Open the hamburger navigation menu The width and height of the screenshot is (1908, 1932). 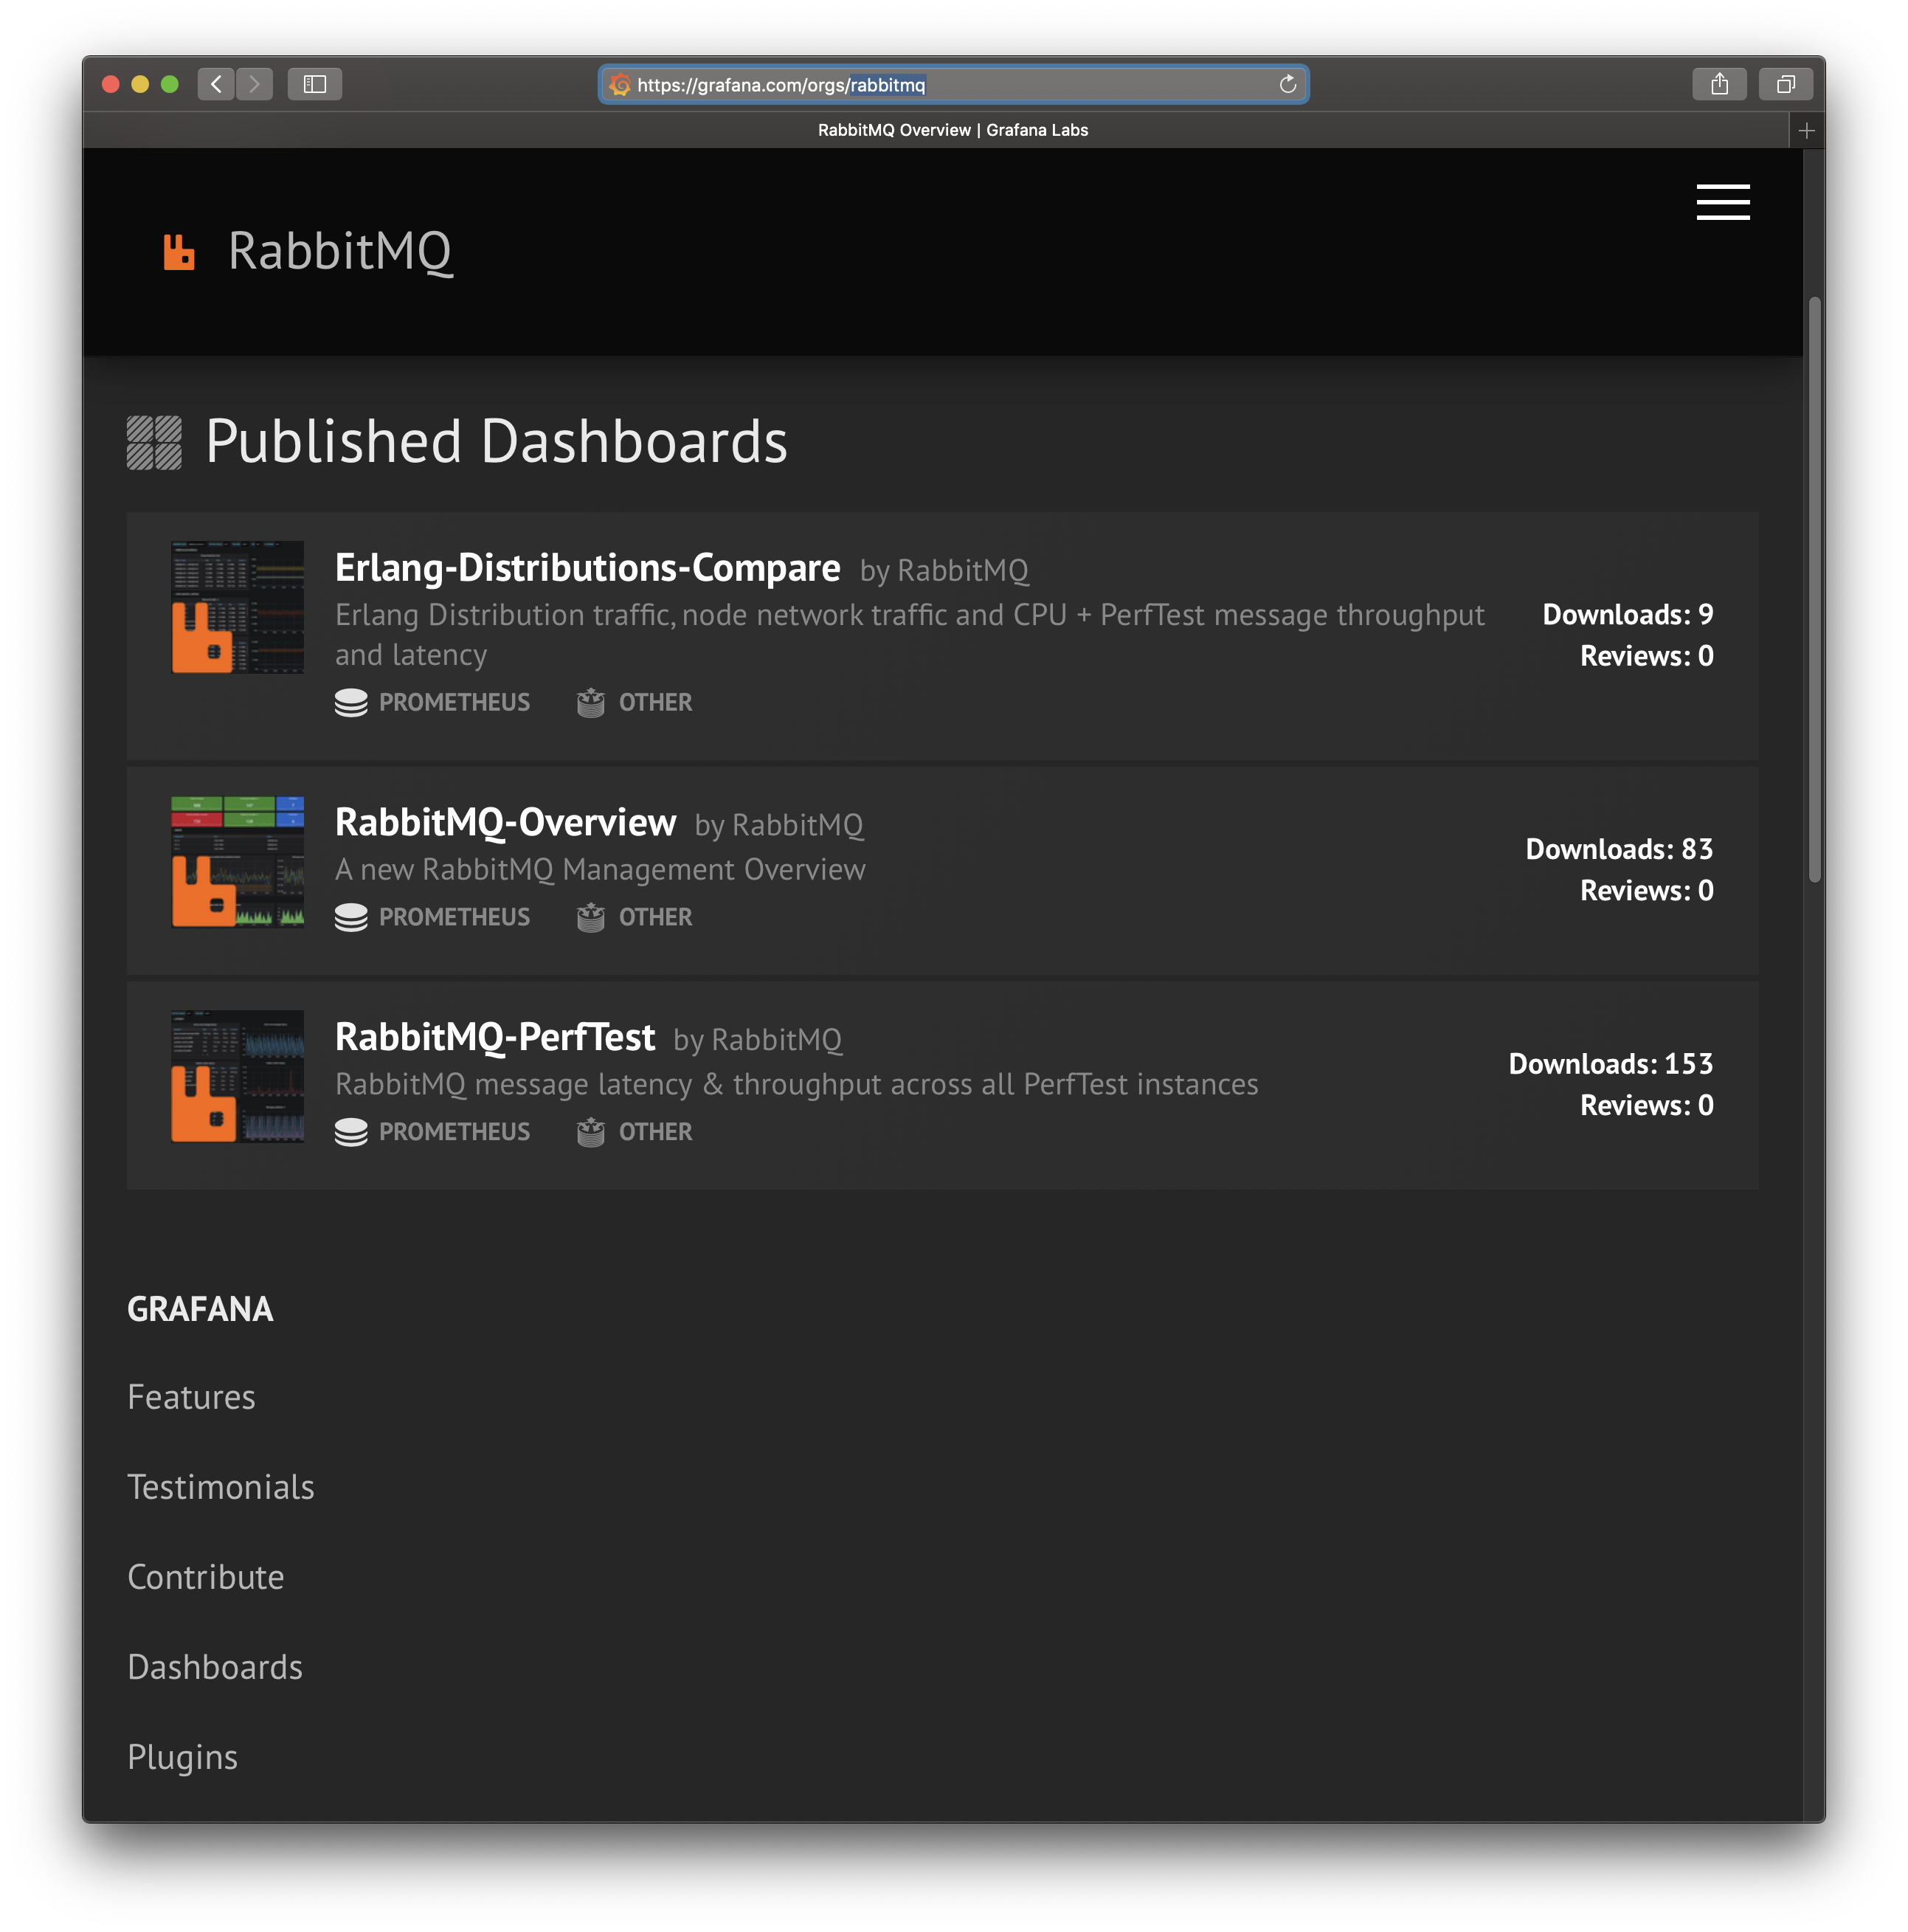[1722, 202]
